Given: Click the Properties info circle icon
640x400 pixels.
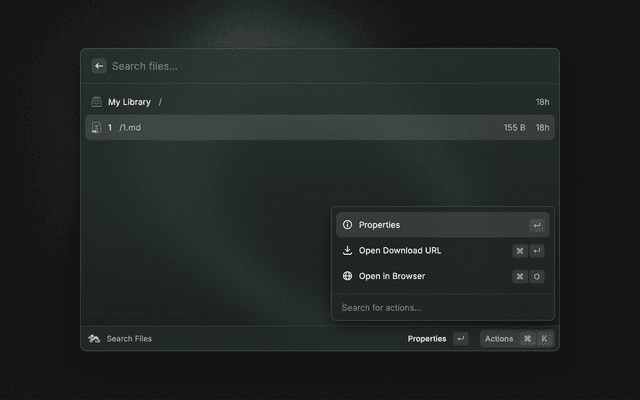Looking at the screenshot, I should (x=347, y=225).
